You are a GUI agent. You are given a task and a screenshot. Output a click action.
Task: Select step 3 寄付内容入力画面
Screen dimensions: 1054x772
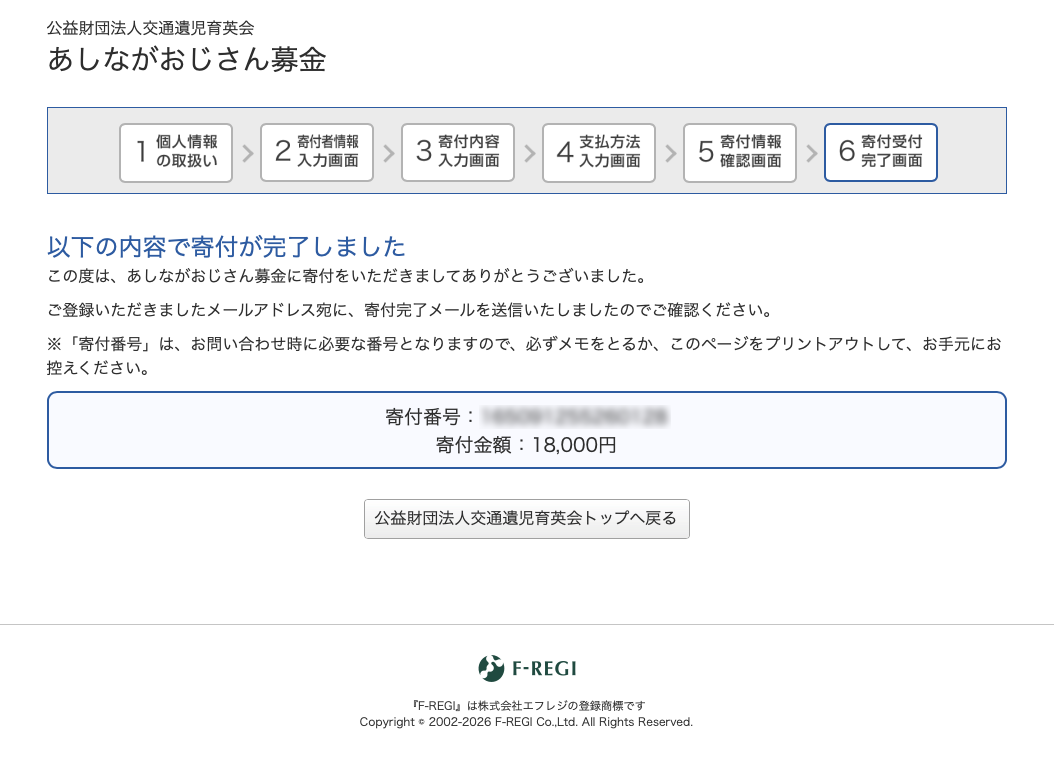tap(458, 153)
